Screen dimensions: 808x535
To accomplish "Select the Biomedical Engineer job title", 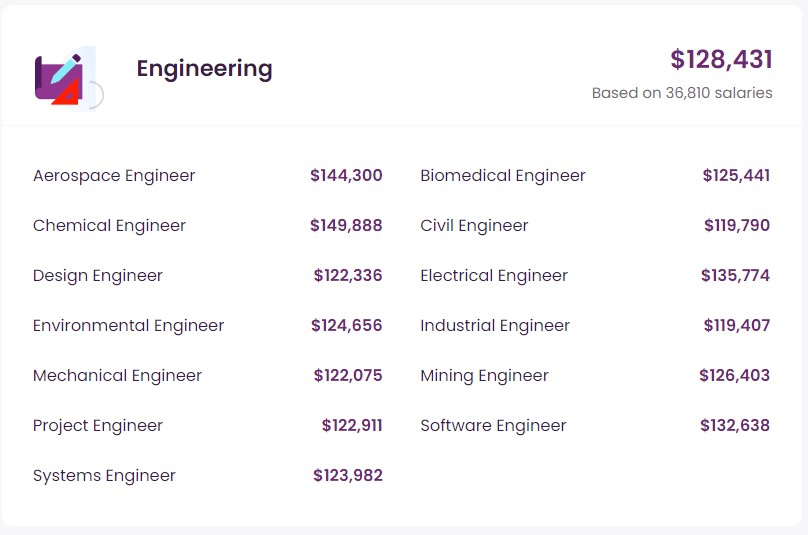I will pyautogui.click(x=502, y=176).
